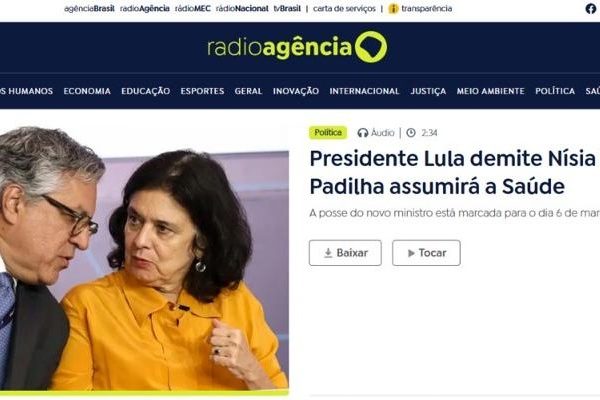This screenshot has height=400, width=600.
Task: Go to the Educação section
Action: click(146, 91)
